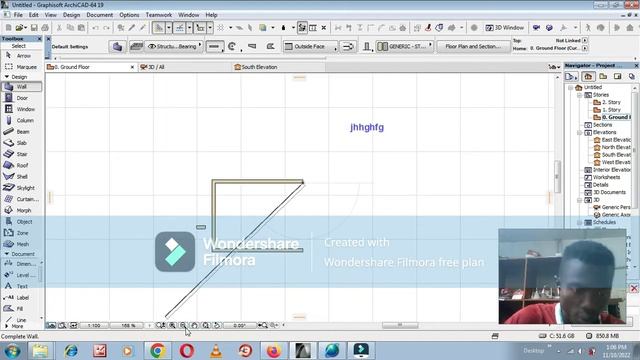Click the orientation angle 0.00° field
640x360 pixels.
click(239, 325)
